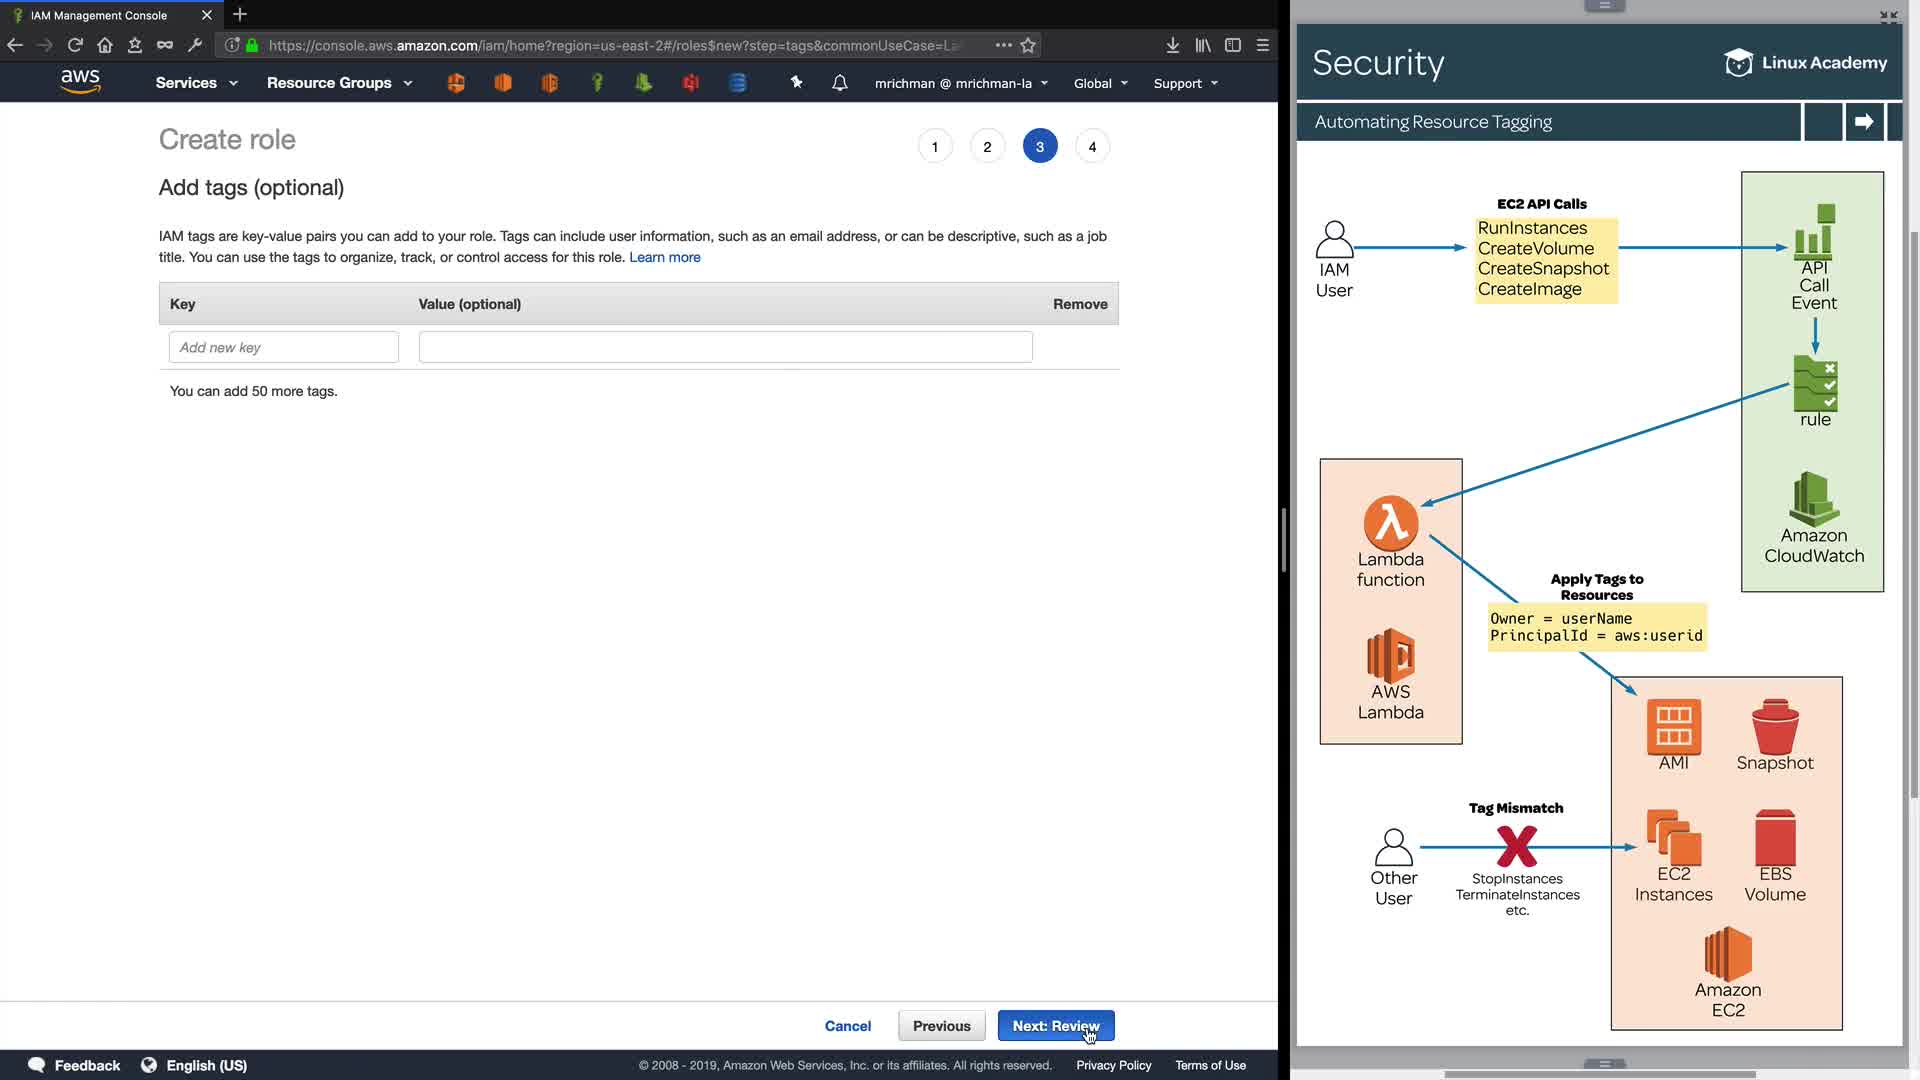Click the browser home icon

pos(105,45)
